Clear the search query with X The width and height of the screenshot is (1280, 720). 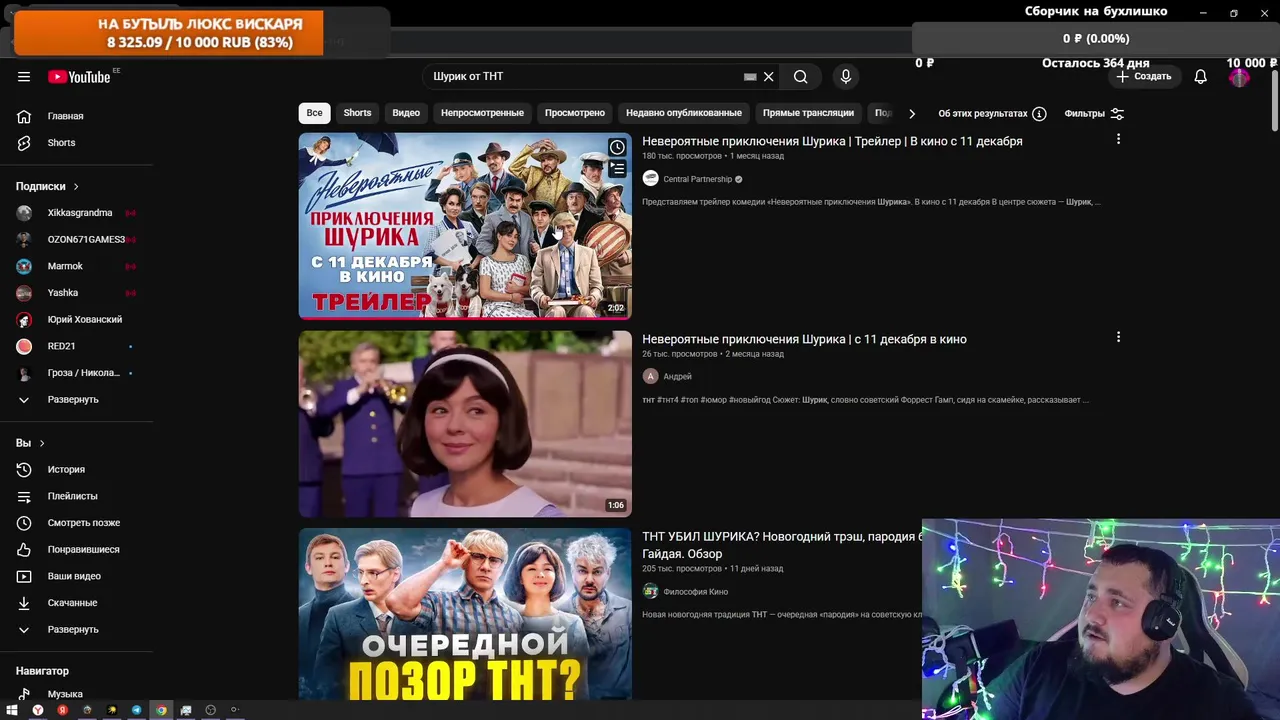[768, 77]
